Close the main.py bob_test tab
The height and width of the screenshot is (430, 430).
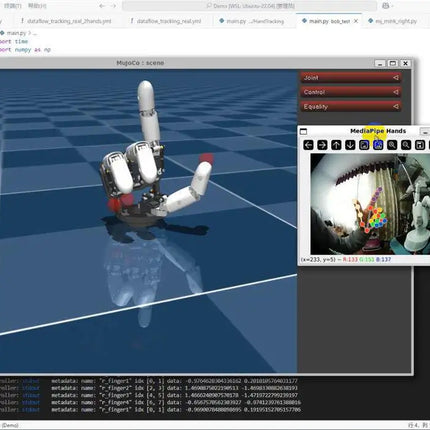tap(356, 21)
